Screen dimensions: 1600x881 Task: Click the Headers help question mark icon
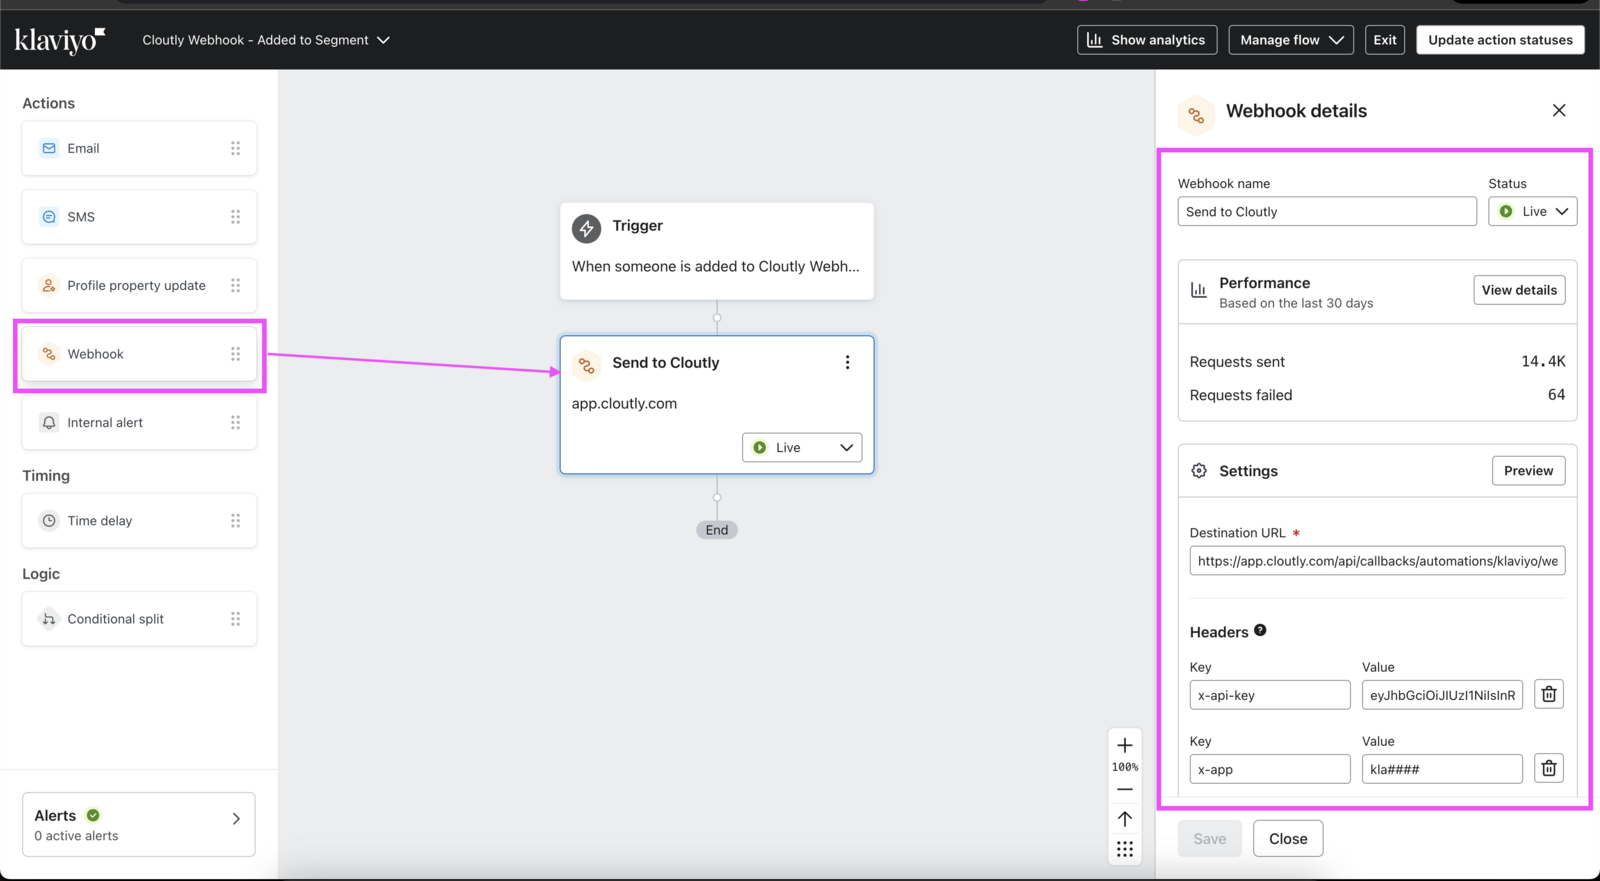[x=1260, y=630]
